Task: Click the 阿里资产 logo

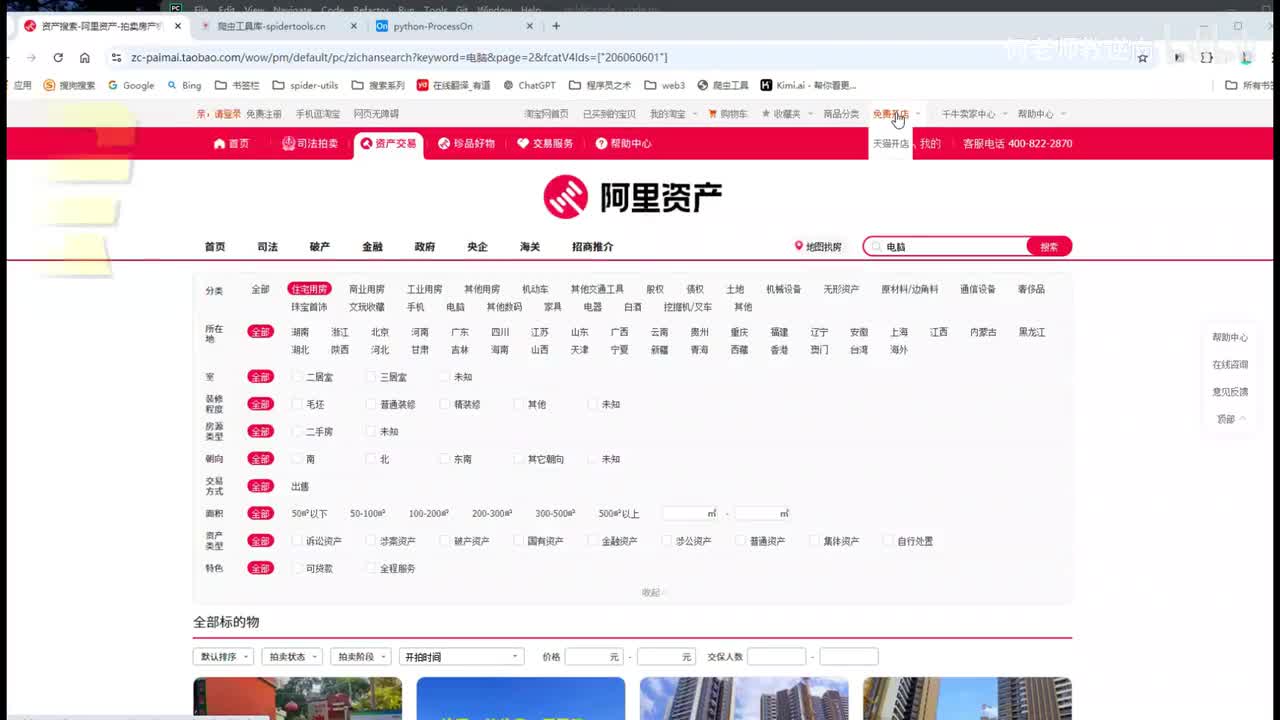Action: click(632, 197)
